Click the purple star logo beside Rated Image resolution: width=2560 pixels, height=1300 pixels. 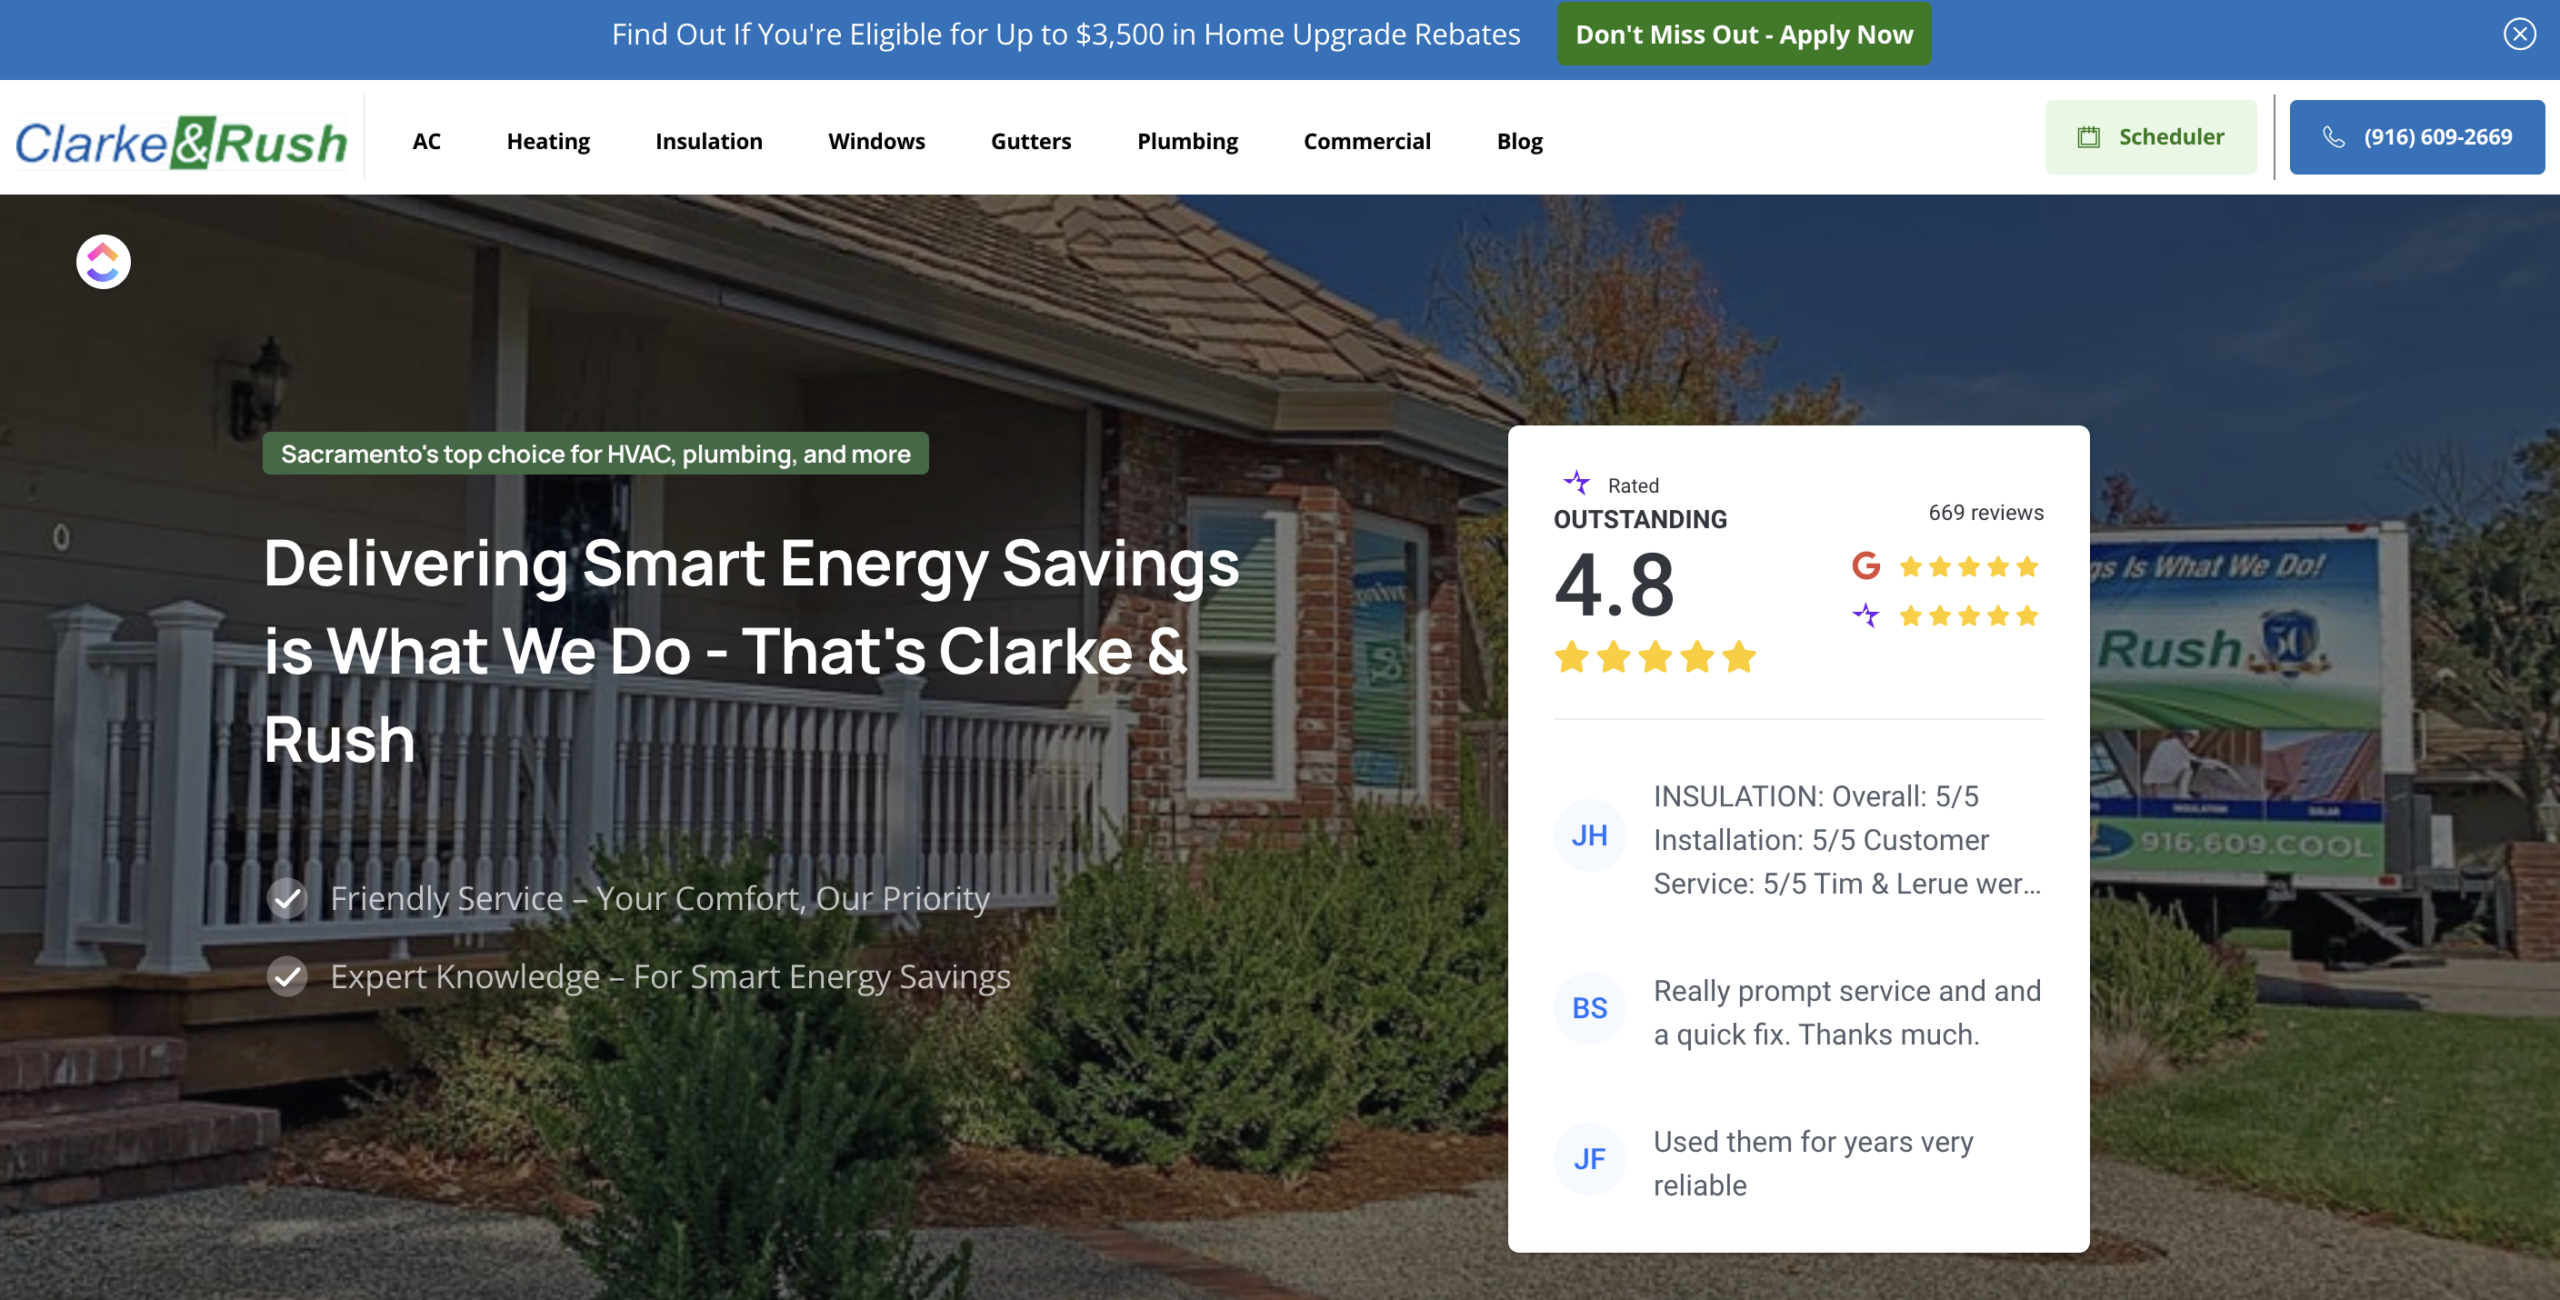coord(1577,483)
